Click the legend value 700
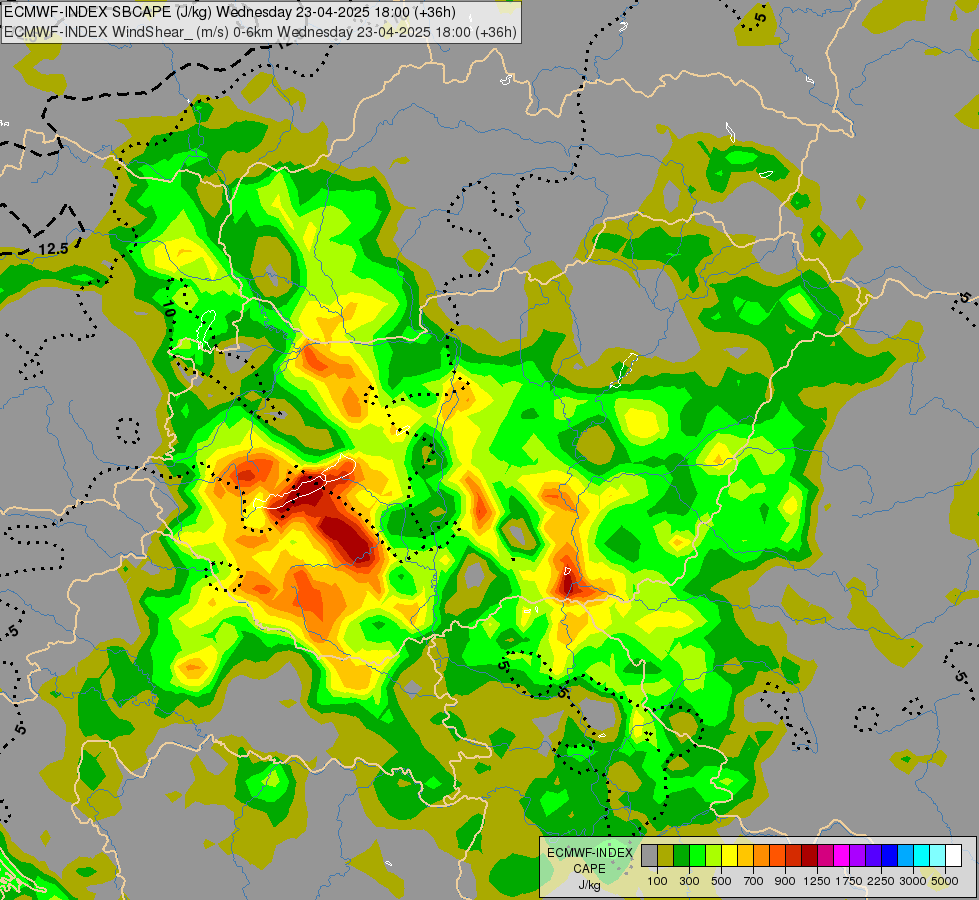The height and width of the screenshot is (900, 979). [x=754, y=881]
